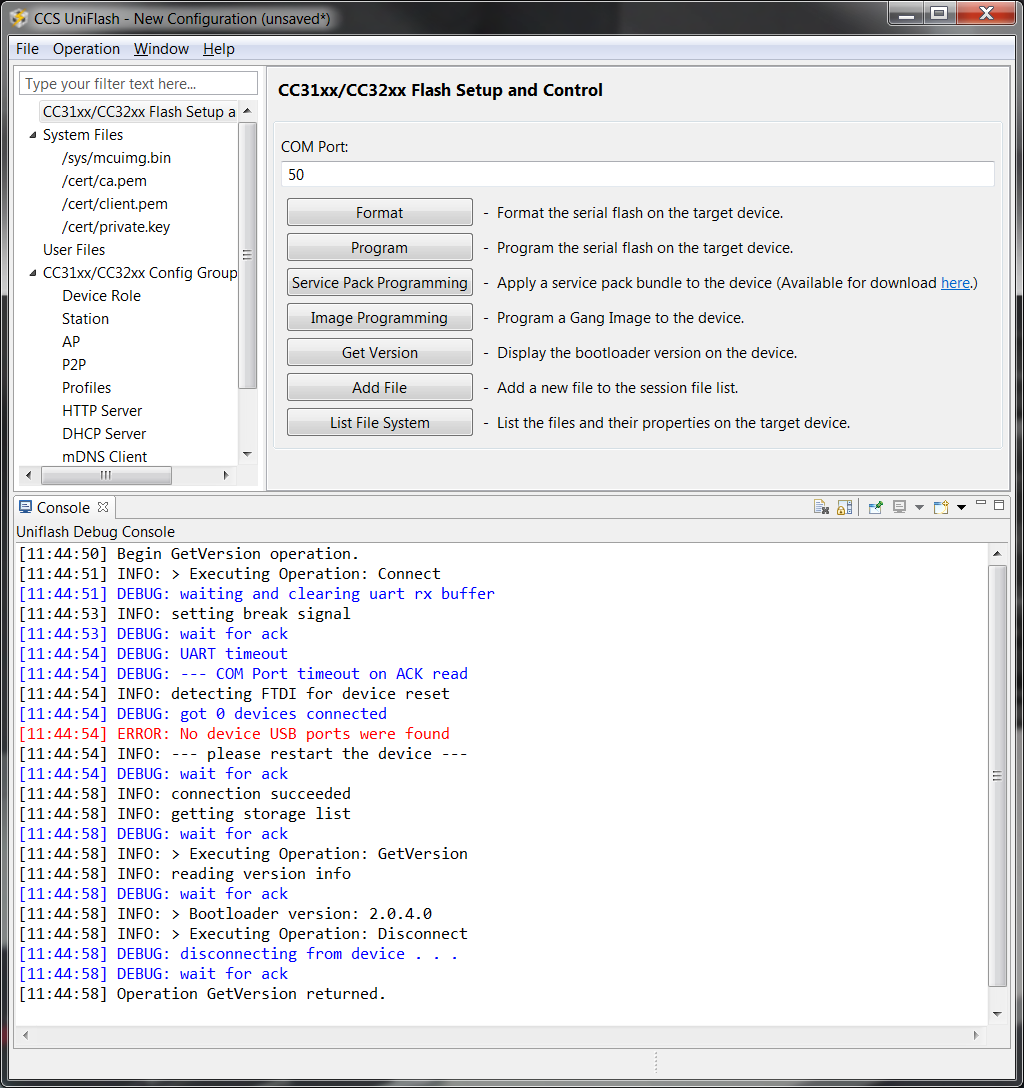The image size is (1024, 1088).
Task: Open the Operation menu
Action: 86,49
